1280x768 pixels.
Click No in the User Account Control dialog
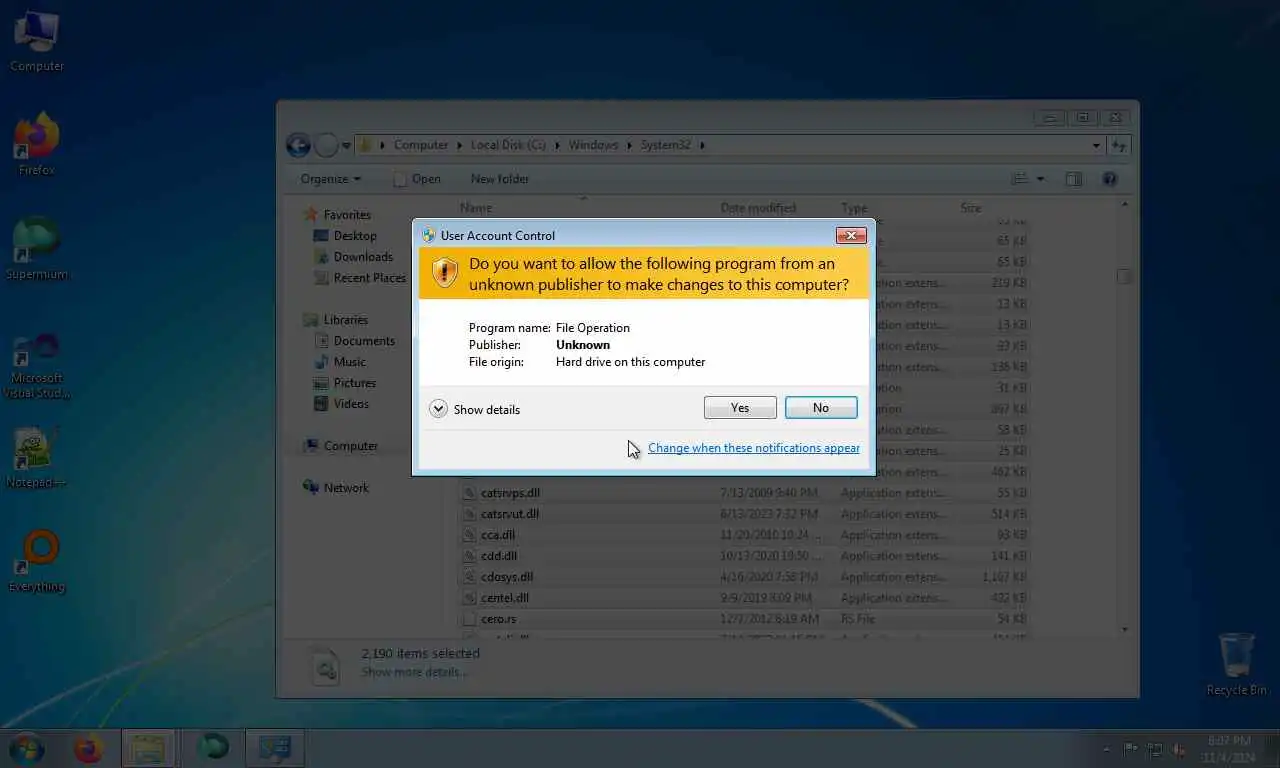pos(821,408)
